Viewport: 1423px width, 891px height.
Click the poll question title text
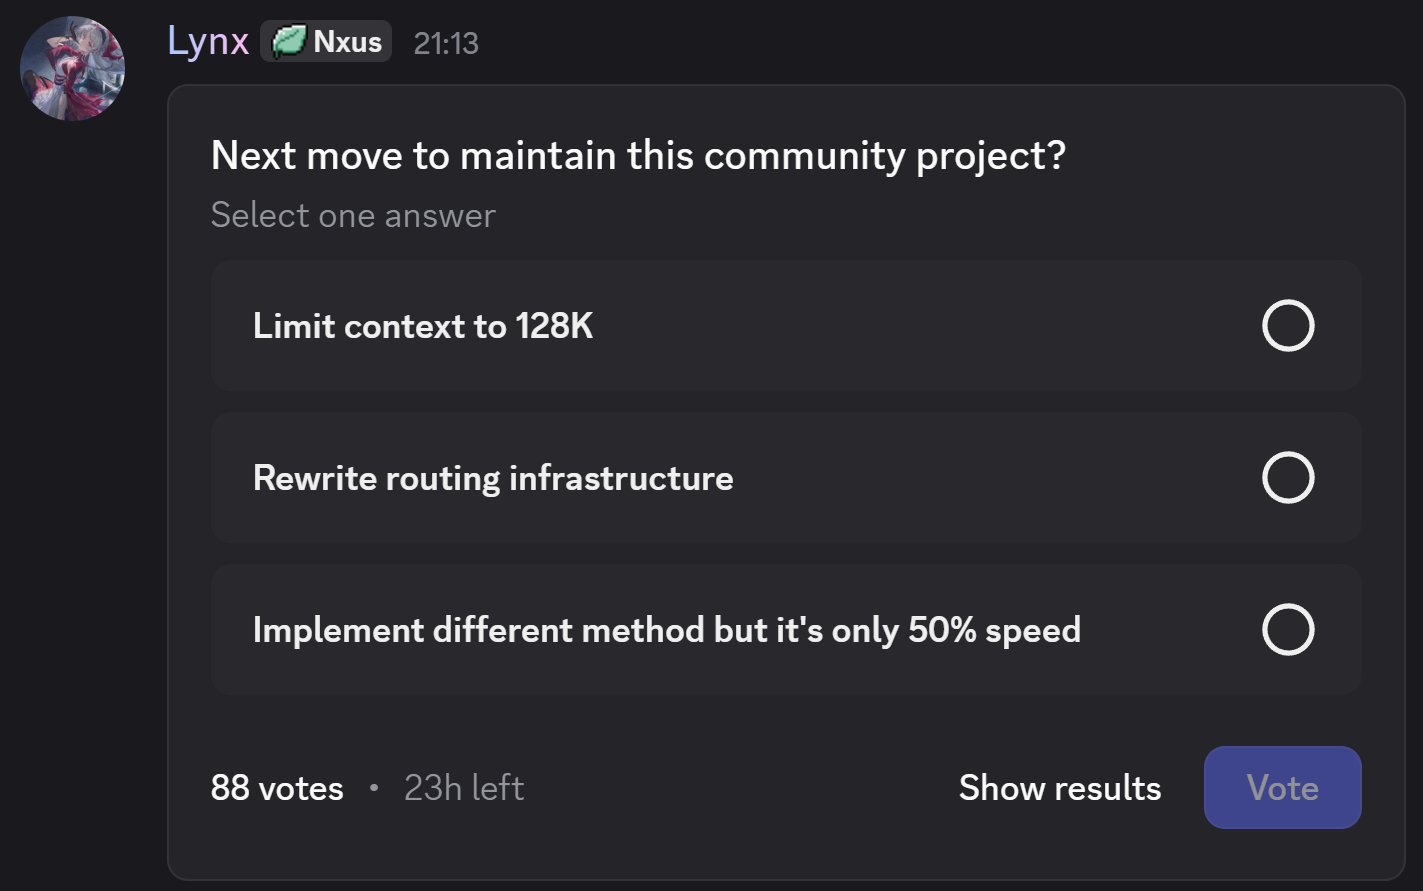click(638, 156)
